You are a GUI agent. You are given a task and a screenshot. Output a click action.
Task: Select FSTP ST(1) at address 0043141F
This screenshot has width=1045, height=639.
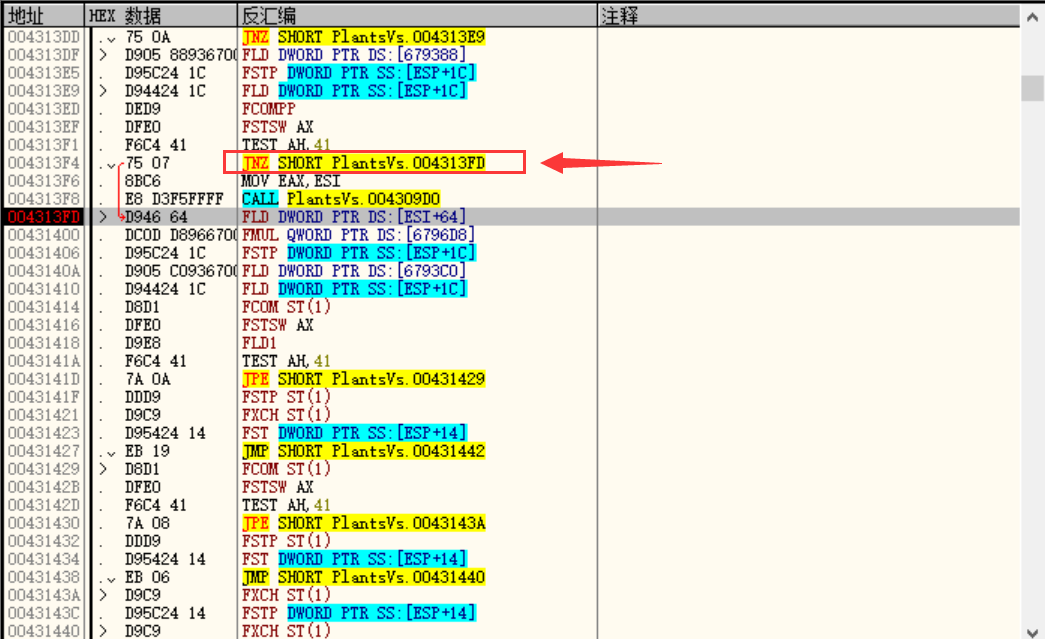click(x=287, y=396)
